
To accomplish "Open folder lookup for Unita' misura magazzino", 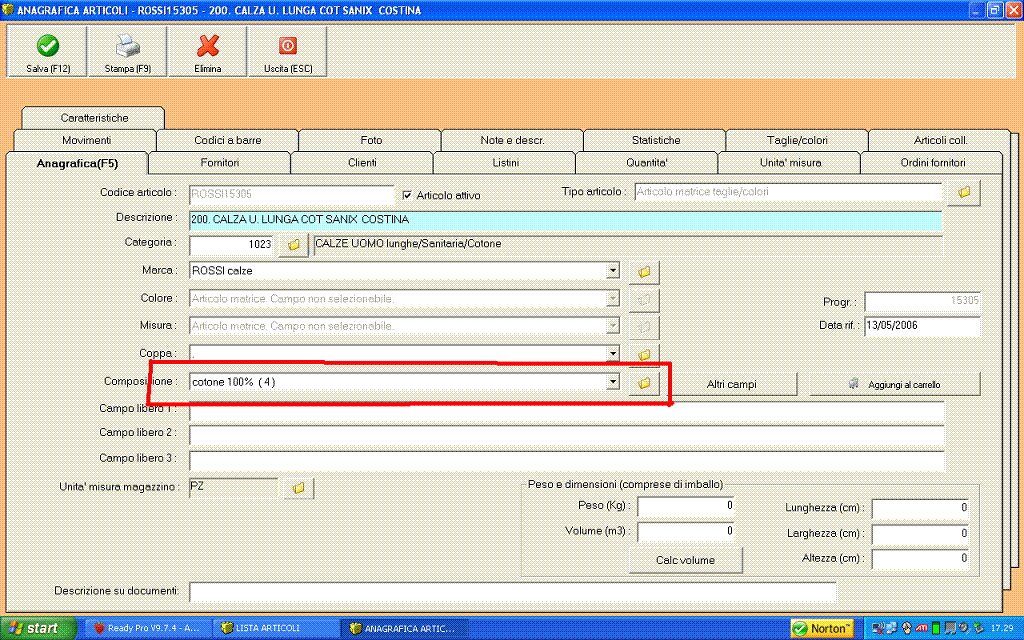I will pos(298,488).
